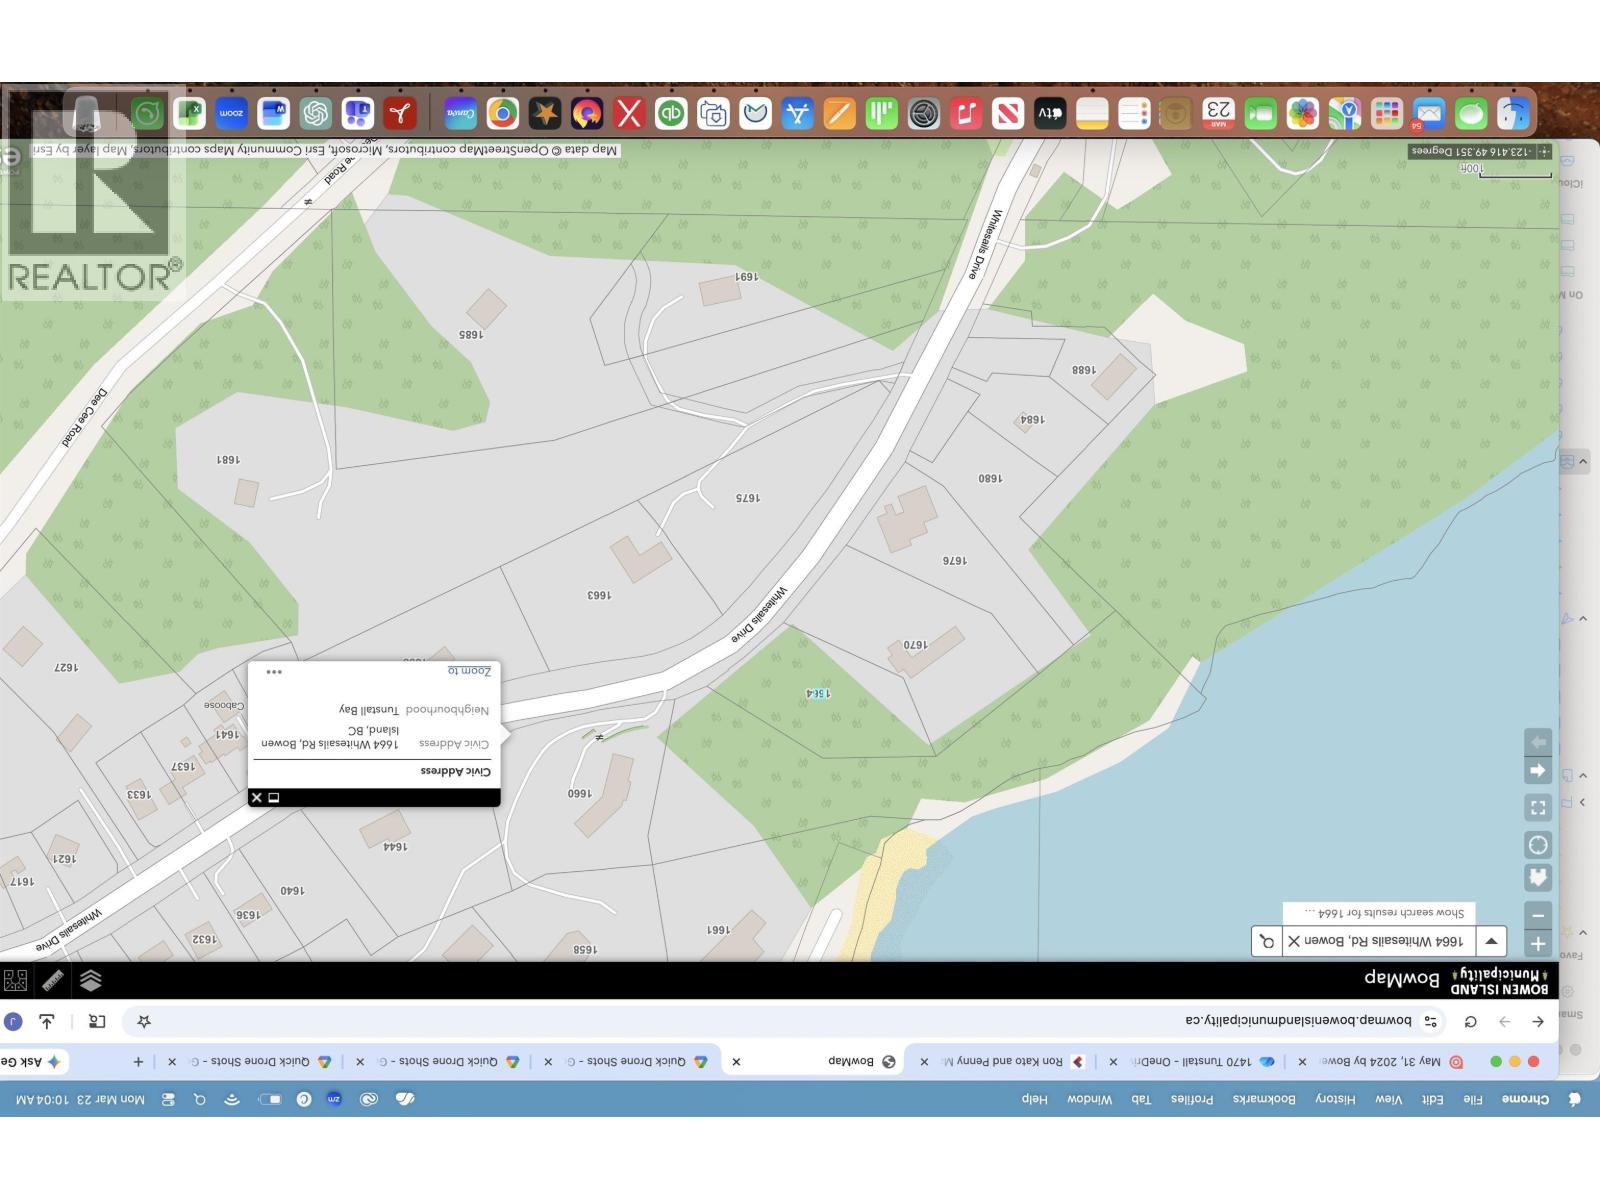Reset map to default home extent

coord(1538,878)
